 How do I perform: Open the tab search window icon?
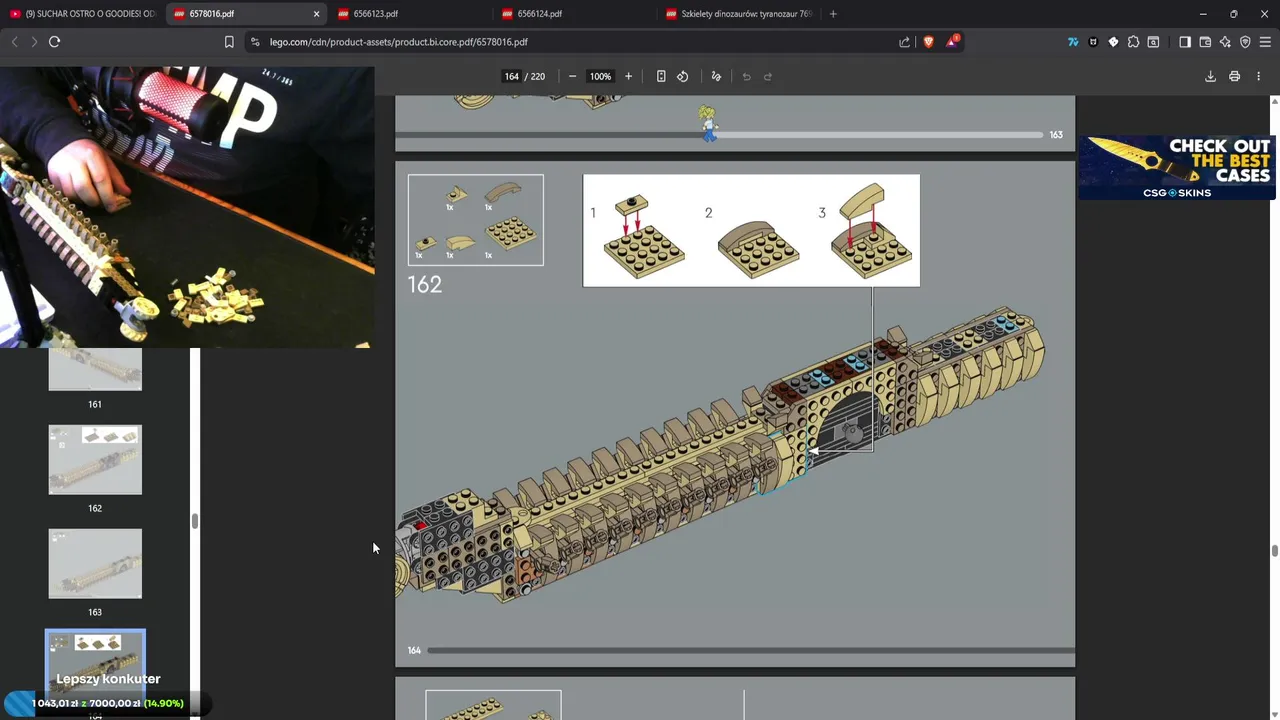(x=1153, y=42)
